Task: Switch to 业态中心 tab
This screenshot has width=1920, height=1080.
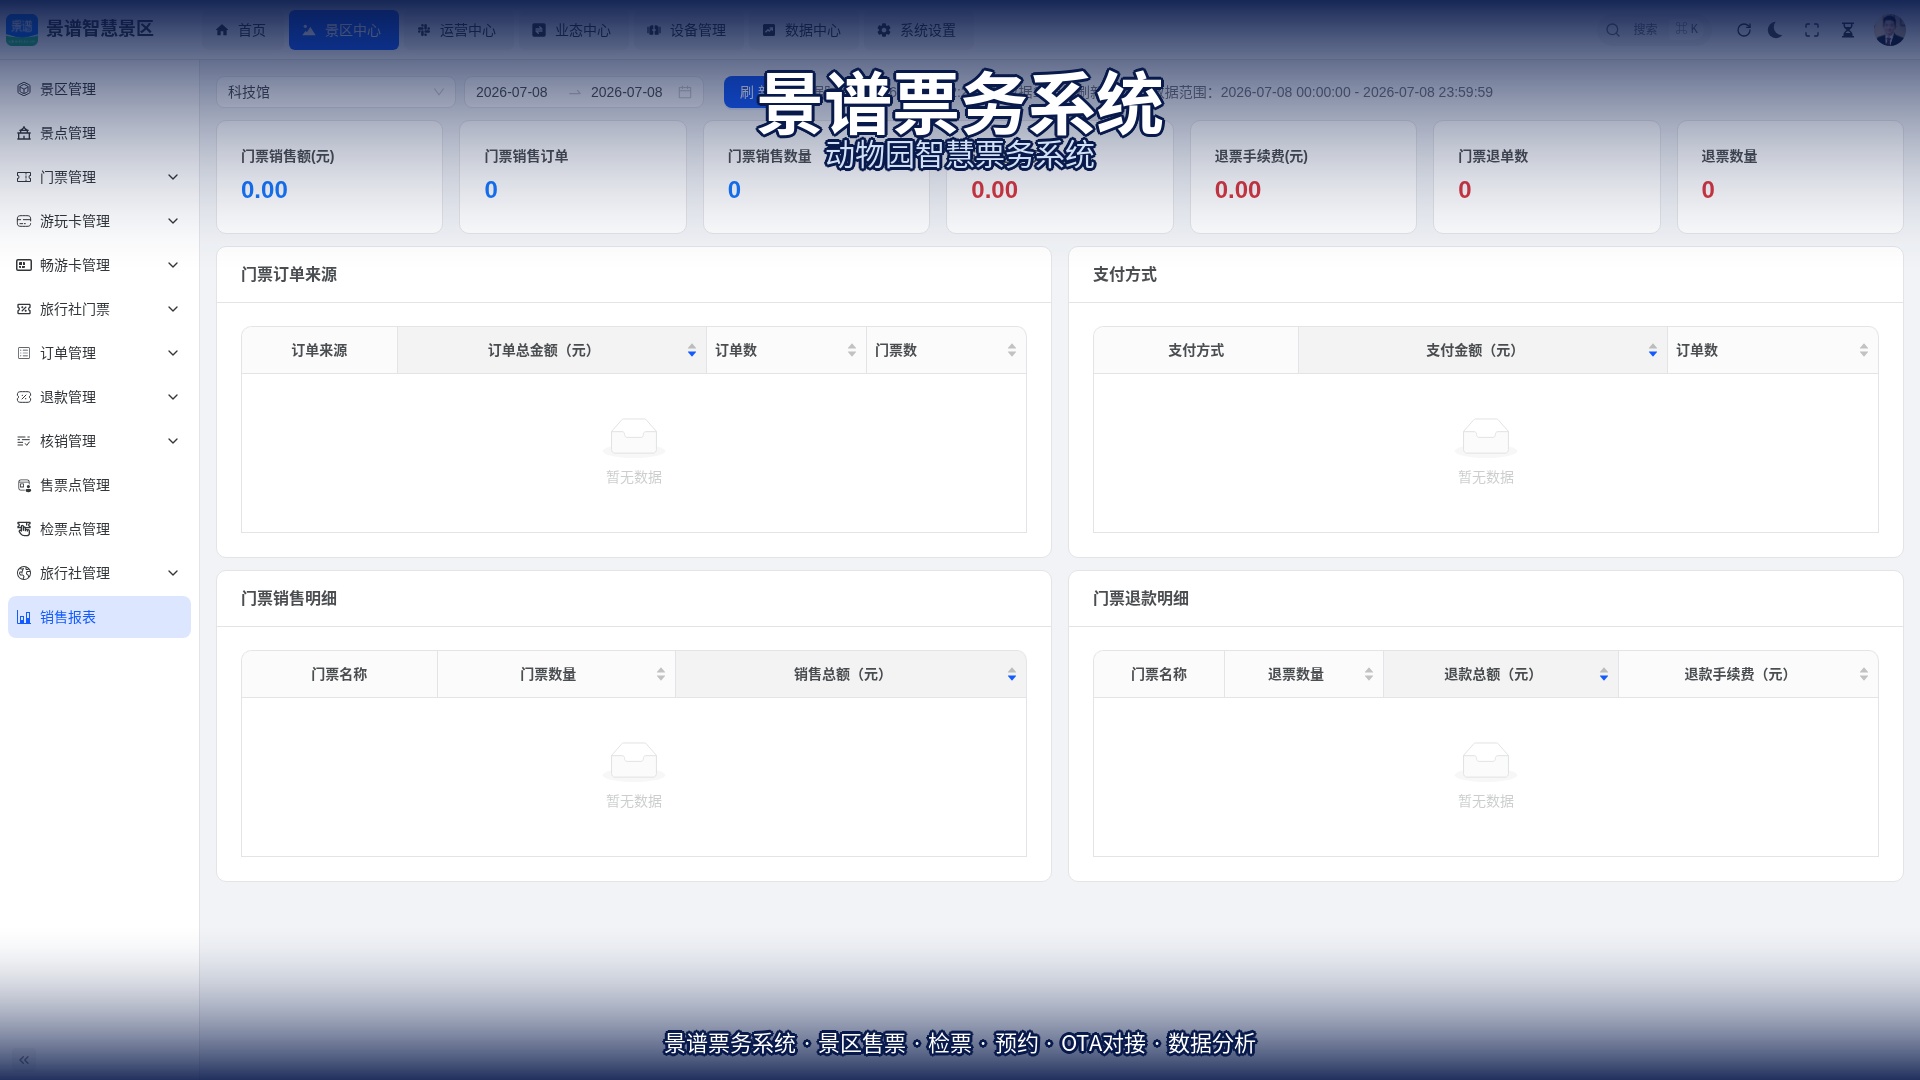Action: click(572, 30)
